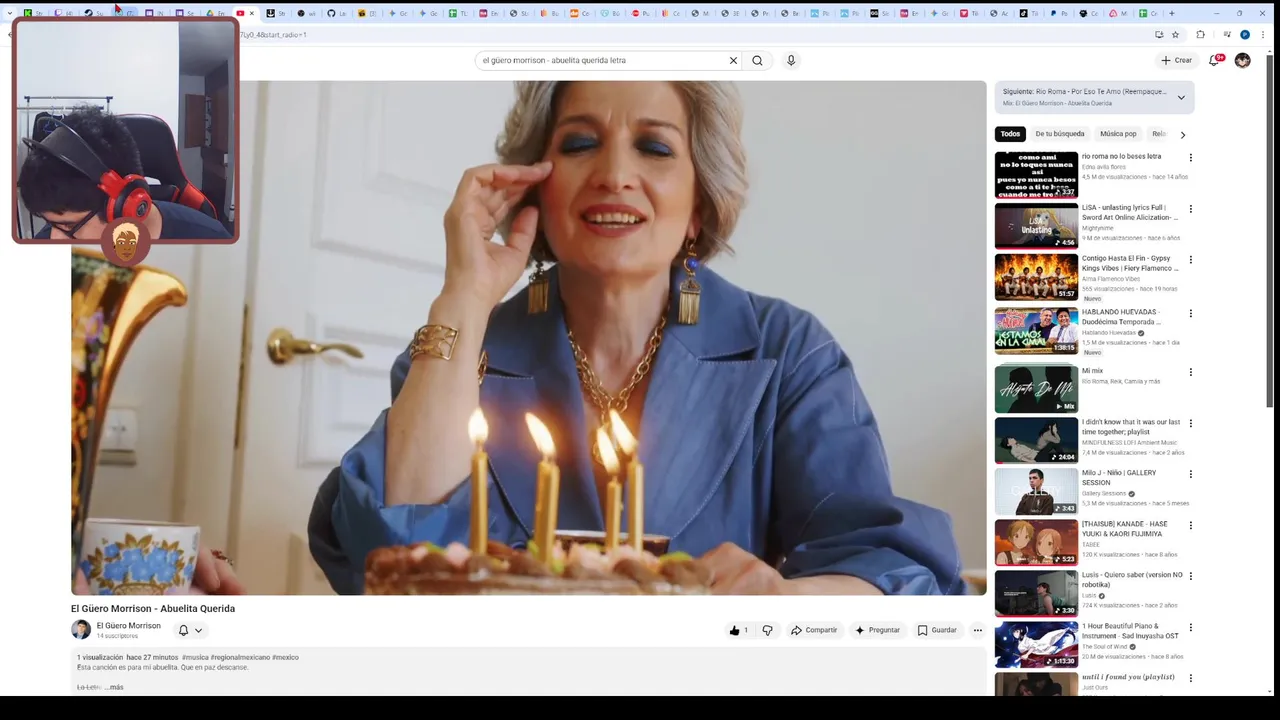The height and width of the screenshot is (720, 1280).
Task: Open options for HABLANDO HUEVADAS video
Action: (1190, 313)
